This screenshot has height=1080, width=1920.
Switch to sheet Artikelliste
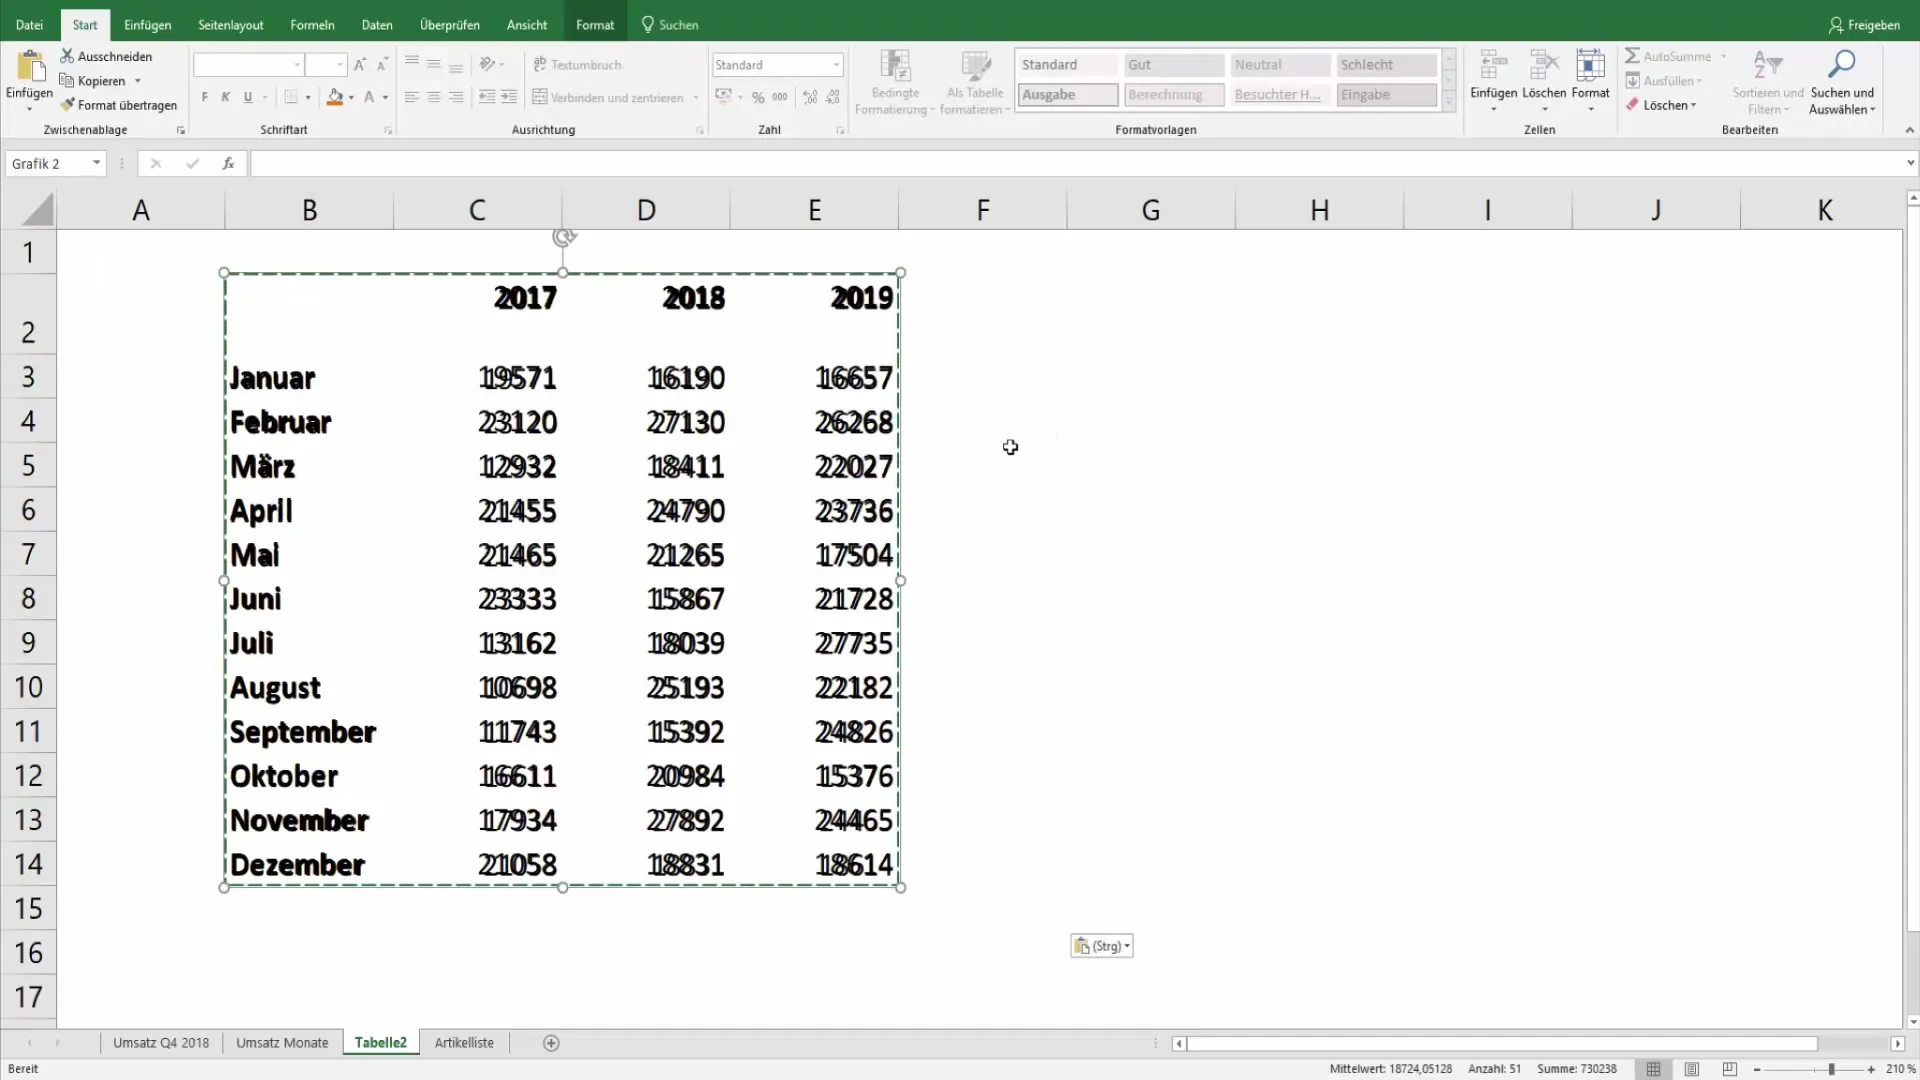(x=464, y=1042)
